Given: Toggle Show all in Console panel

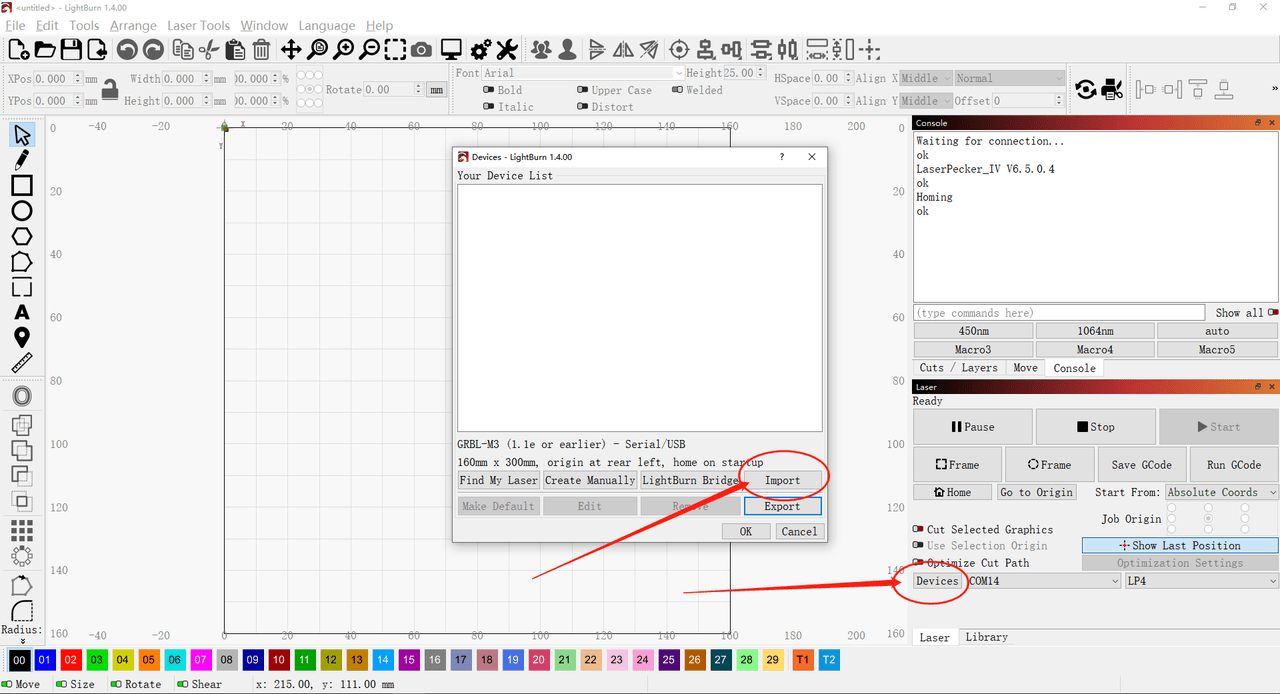Looking at the screenshot, I should [x=1272, y=313].
